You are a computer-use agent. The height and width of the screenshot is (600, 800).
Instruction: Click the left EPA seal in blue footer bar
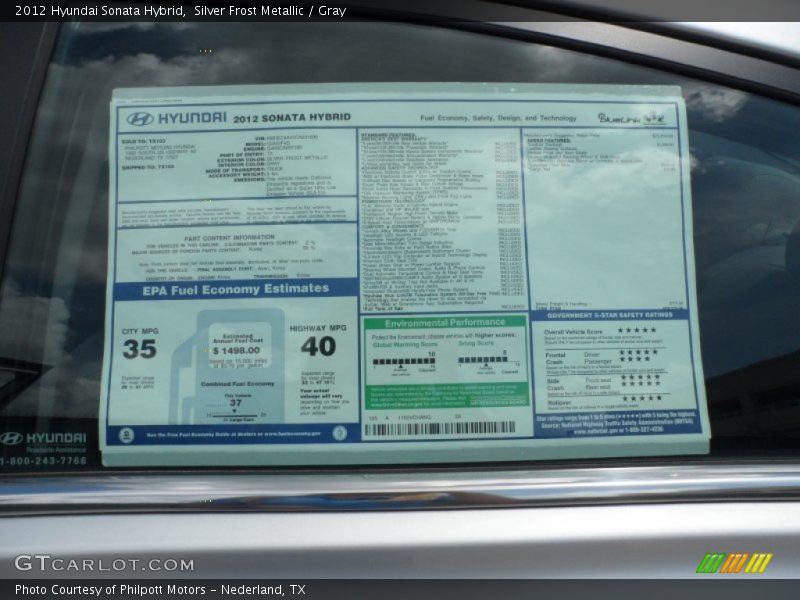126,435
